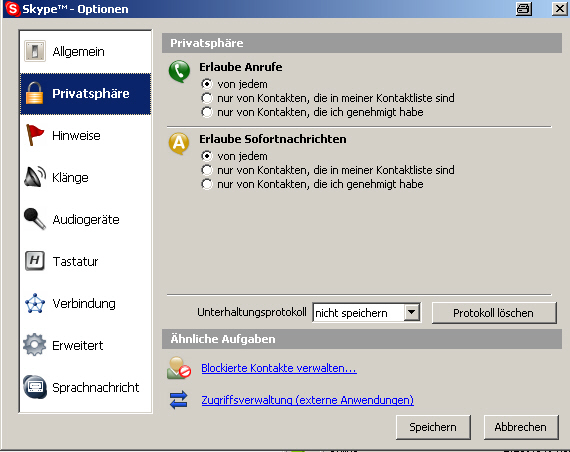Open Zugriffsverwaltung (externe Anwendungen) link
Image resolution: width=570 pixels, height=452 pixels.
pos(308,400)
